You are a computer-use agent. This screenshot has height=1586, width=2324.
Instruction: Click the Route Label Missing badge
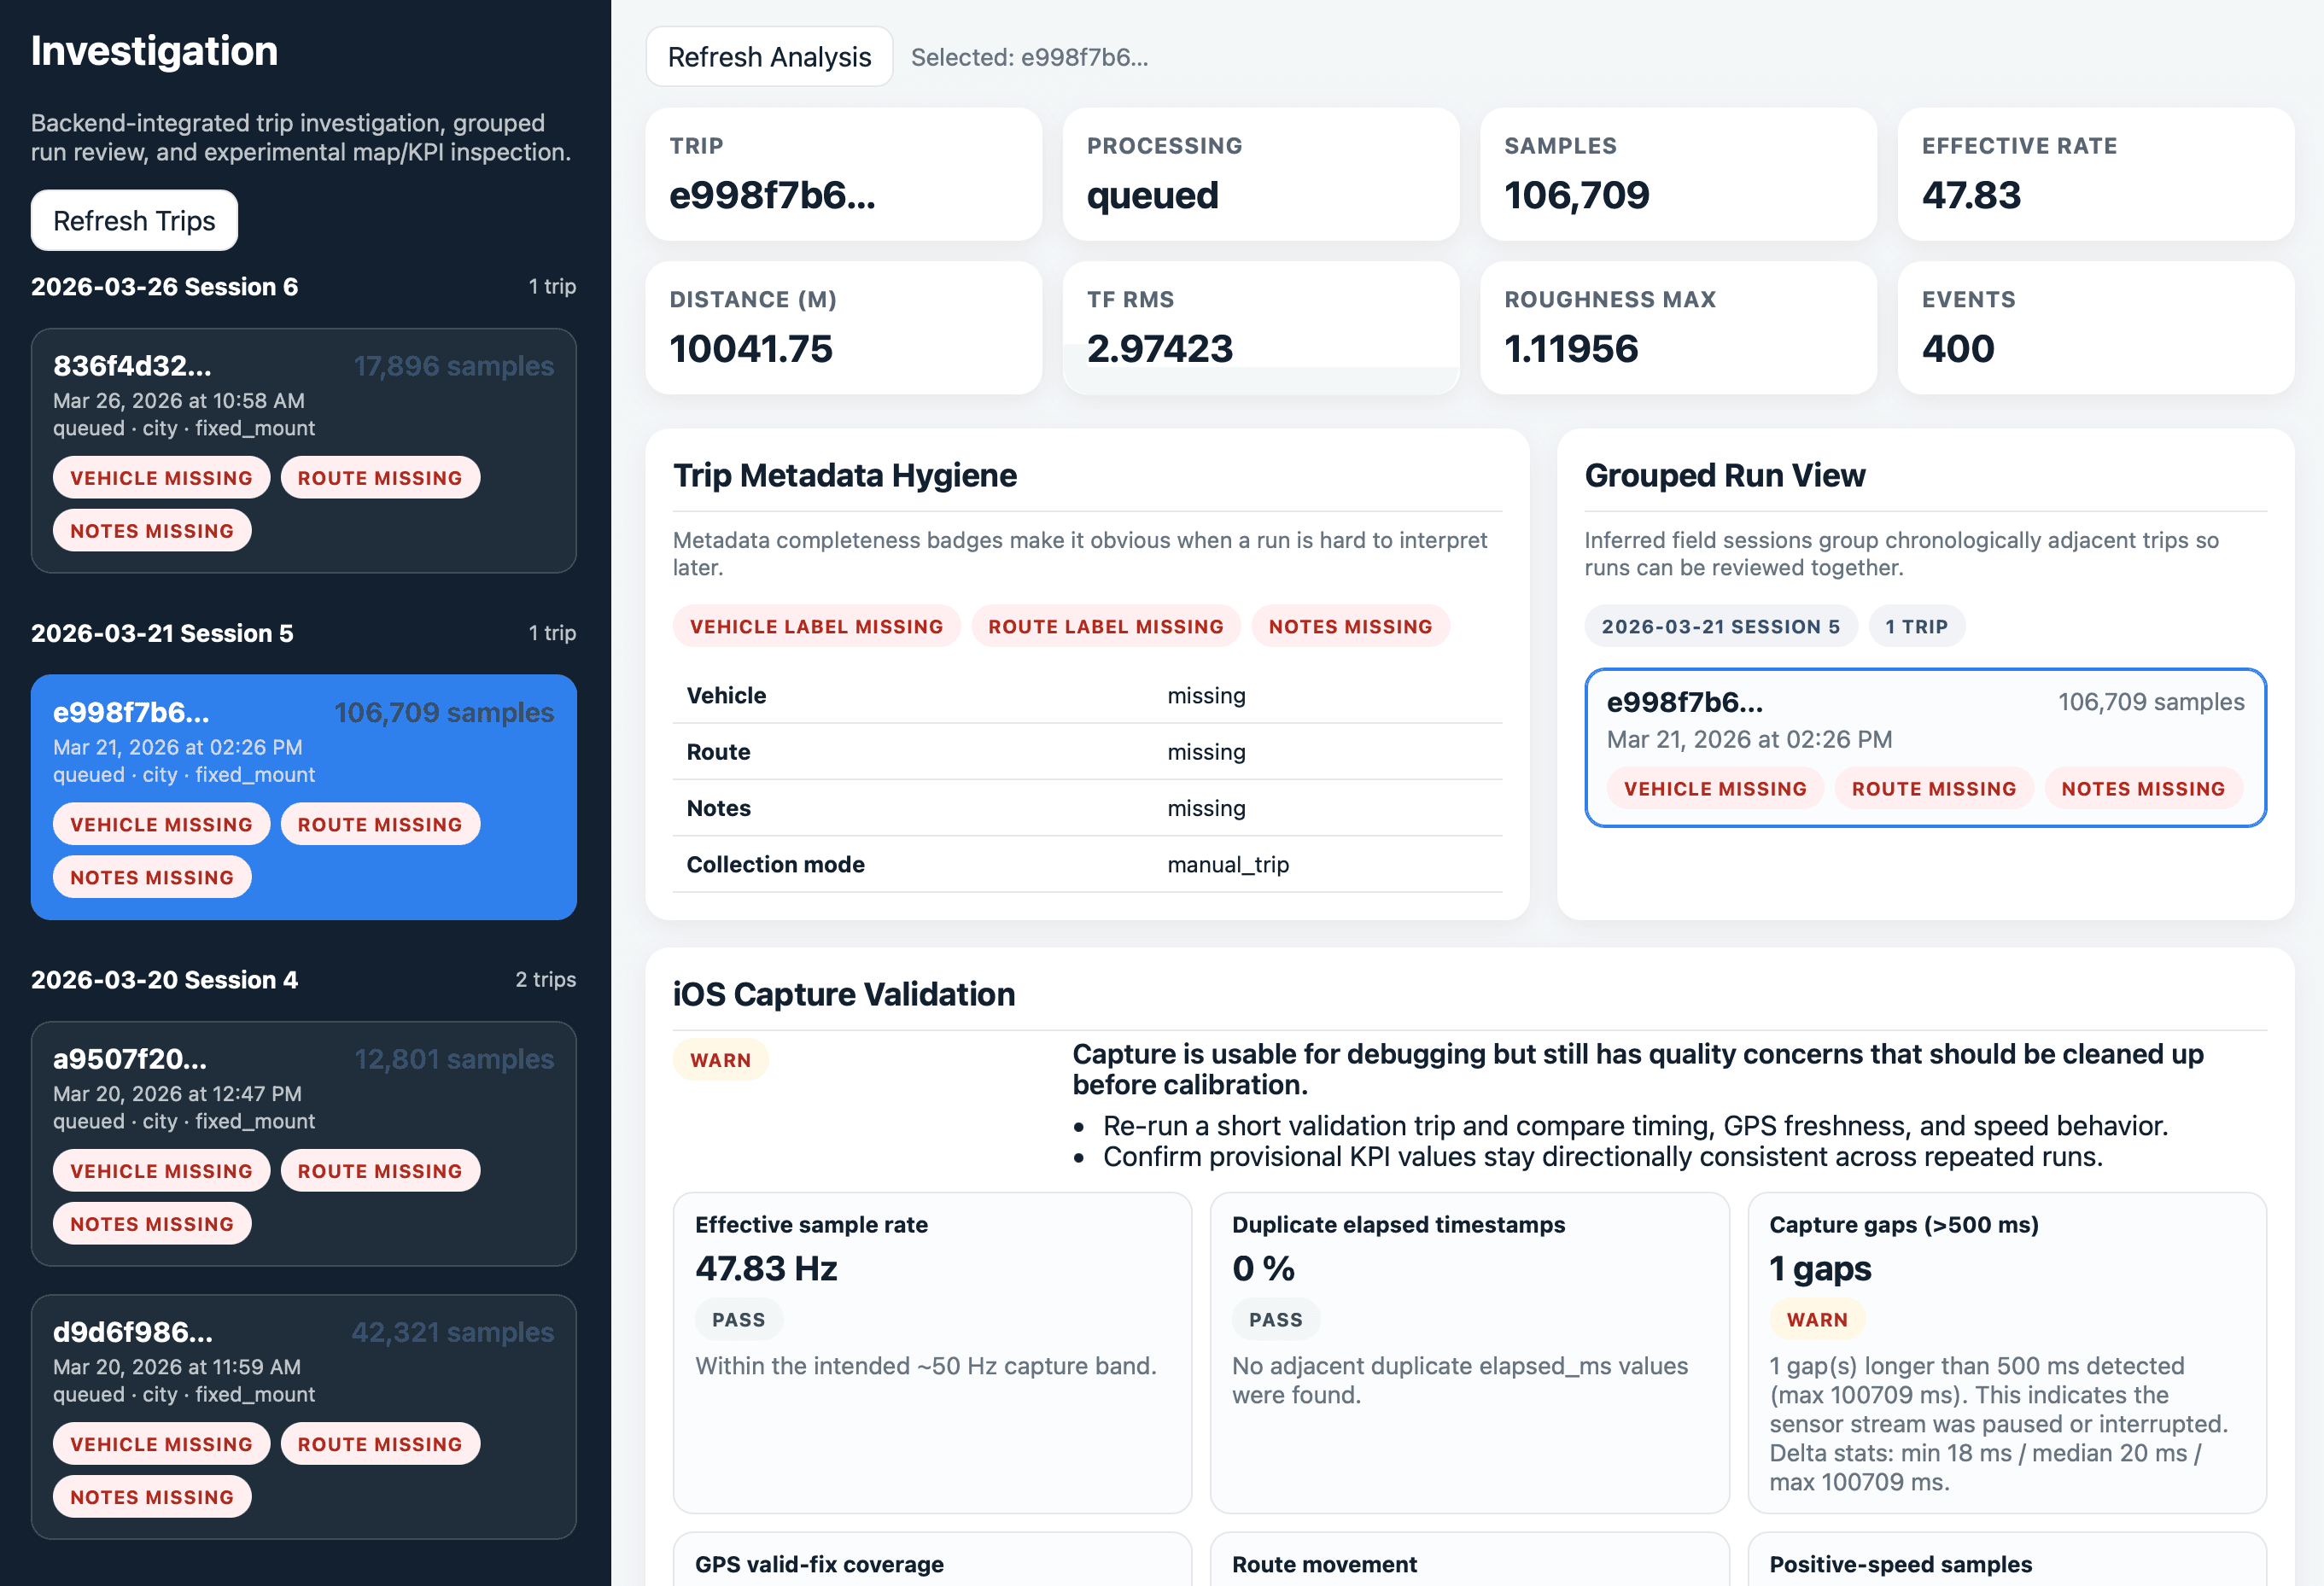(x=1105, y=626)
